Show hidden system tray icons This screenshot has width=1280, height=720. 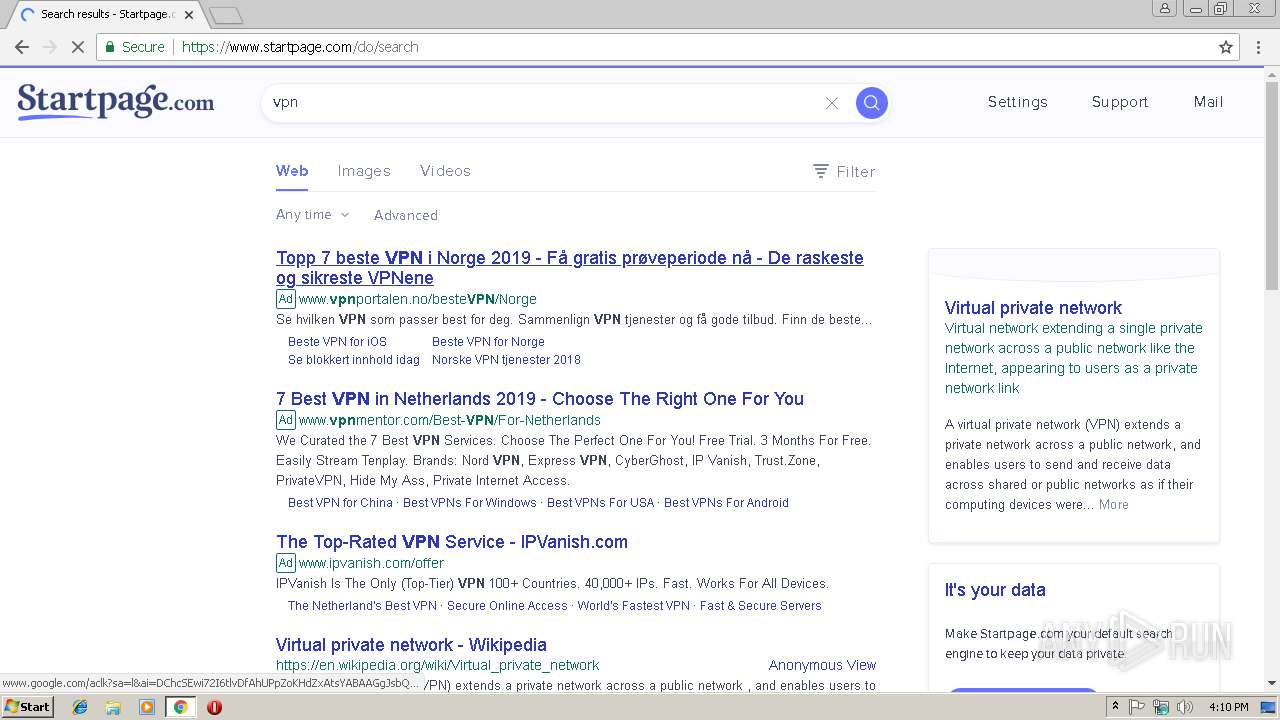(1115, 707)
